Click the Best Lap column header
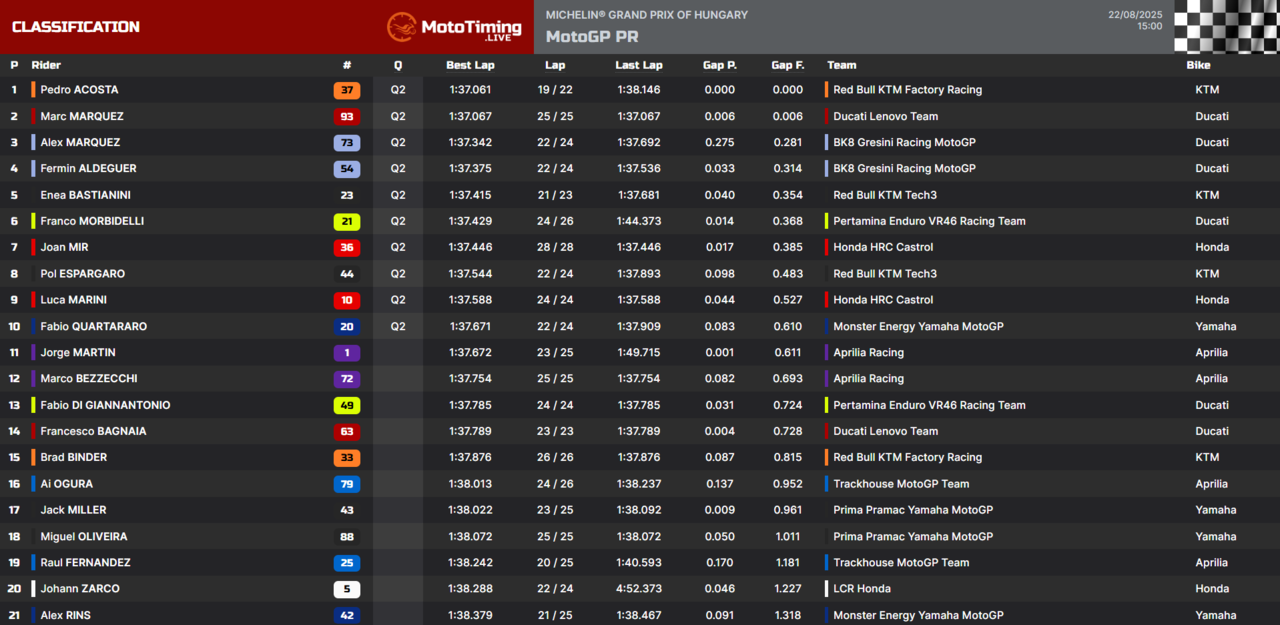1280x625 pixels. pos(470,65)
